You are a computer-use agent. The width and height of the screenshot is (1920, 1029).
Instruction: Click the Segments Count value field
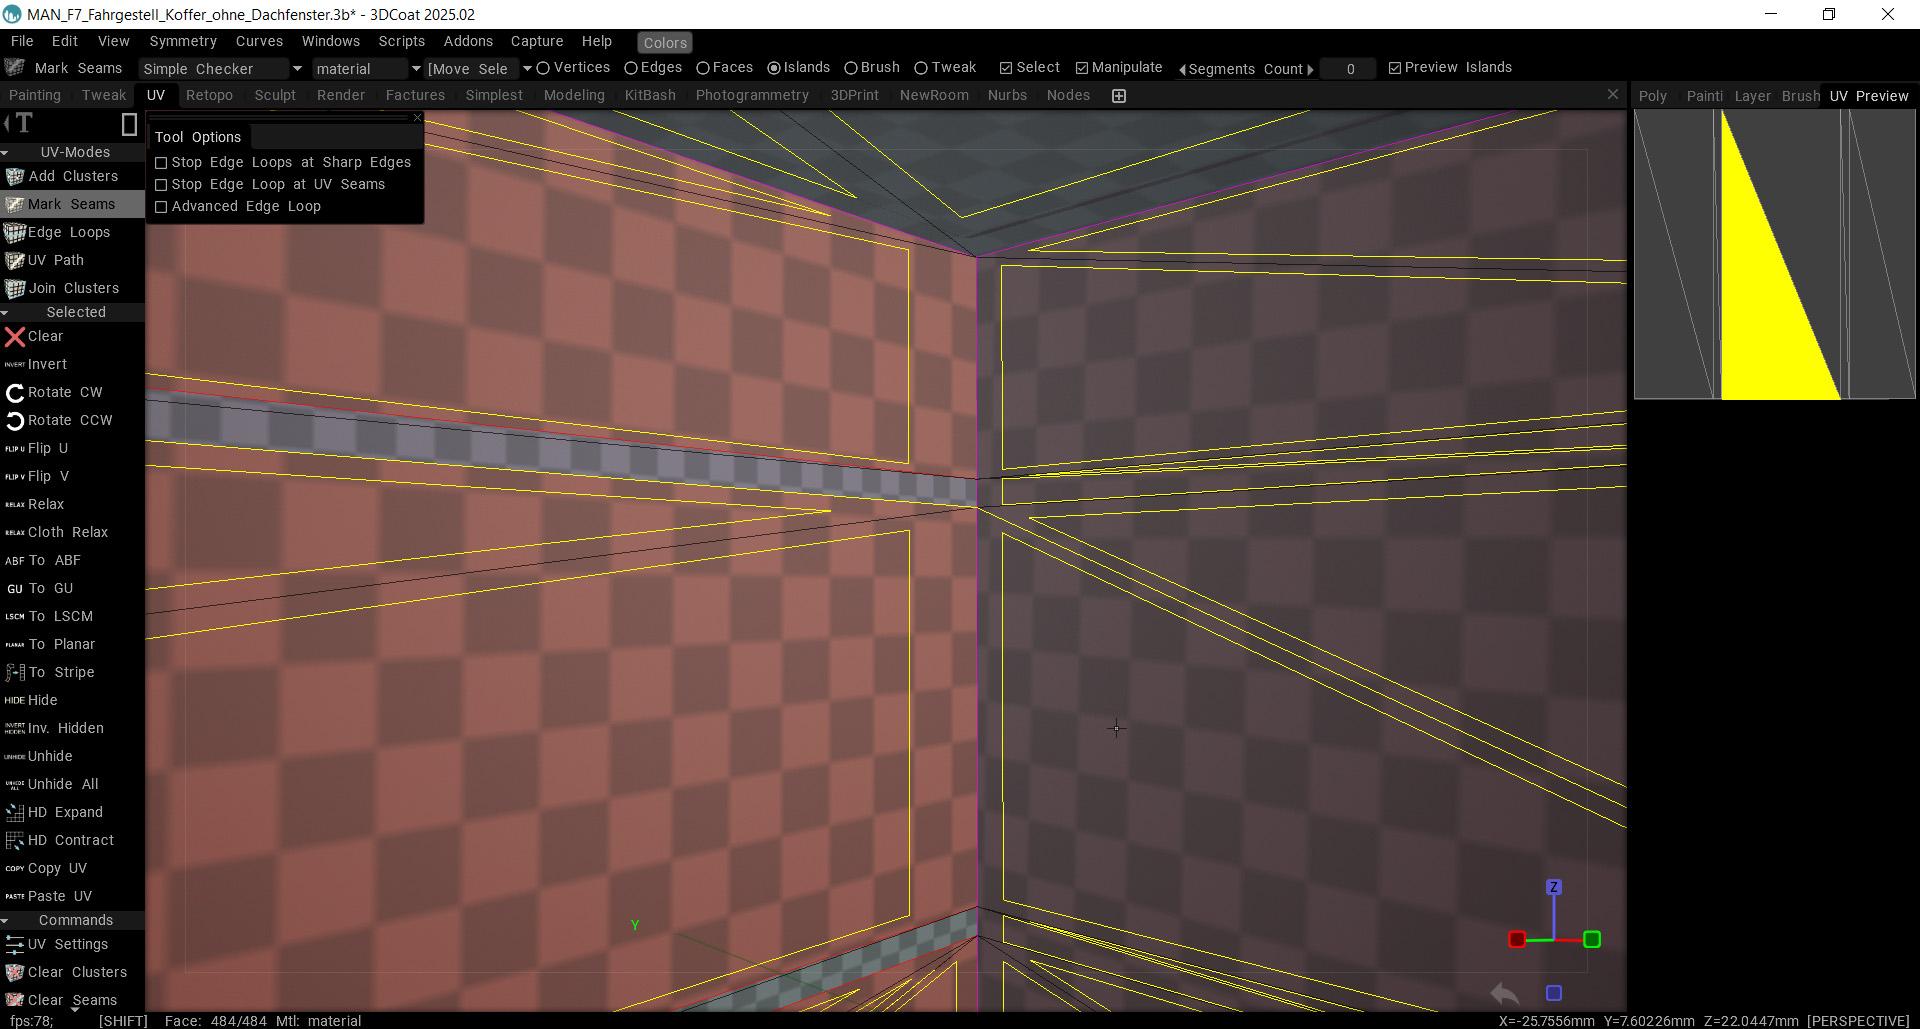[1349, 69]
